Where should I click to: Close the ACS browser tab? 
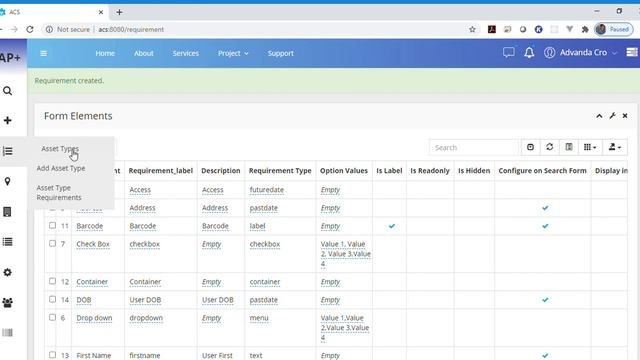[x=101, y=12]
